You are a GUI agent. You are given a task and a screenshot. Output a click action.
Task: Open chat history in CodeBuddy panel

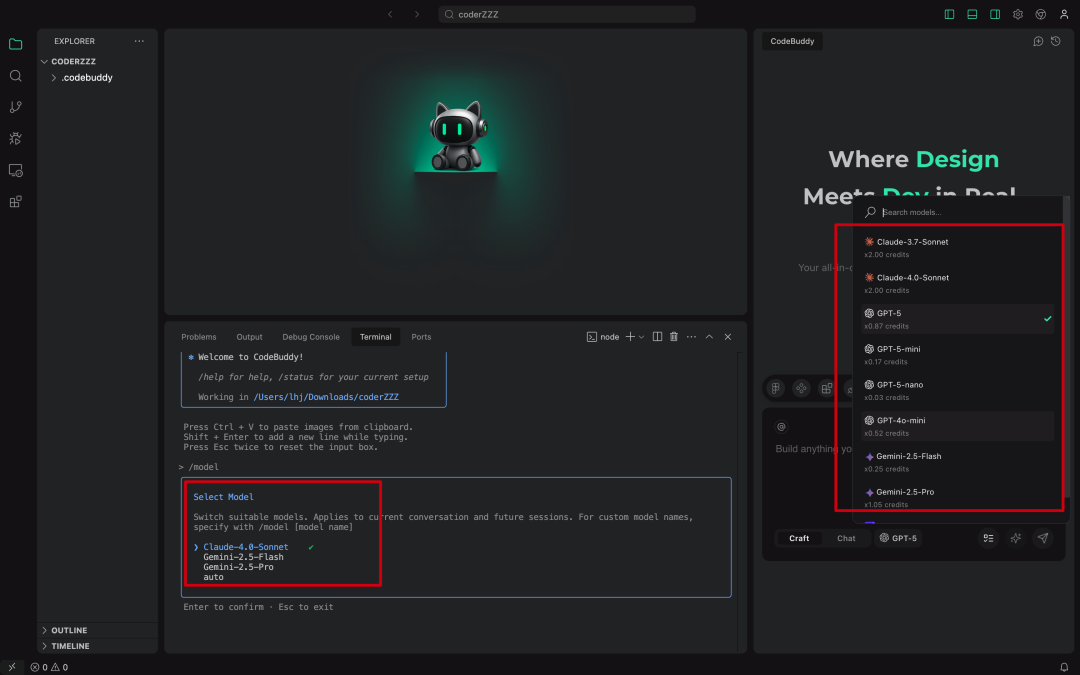click(1055, 41)
